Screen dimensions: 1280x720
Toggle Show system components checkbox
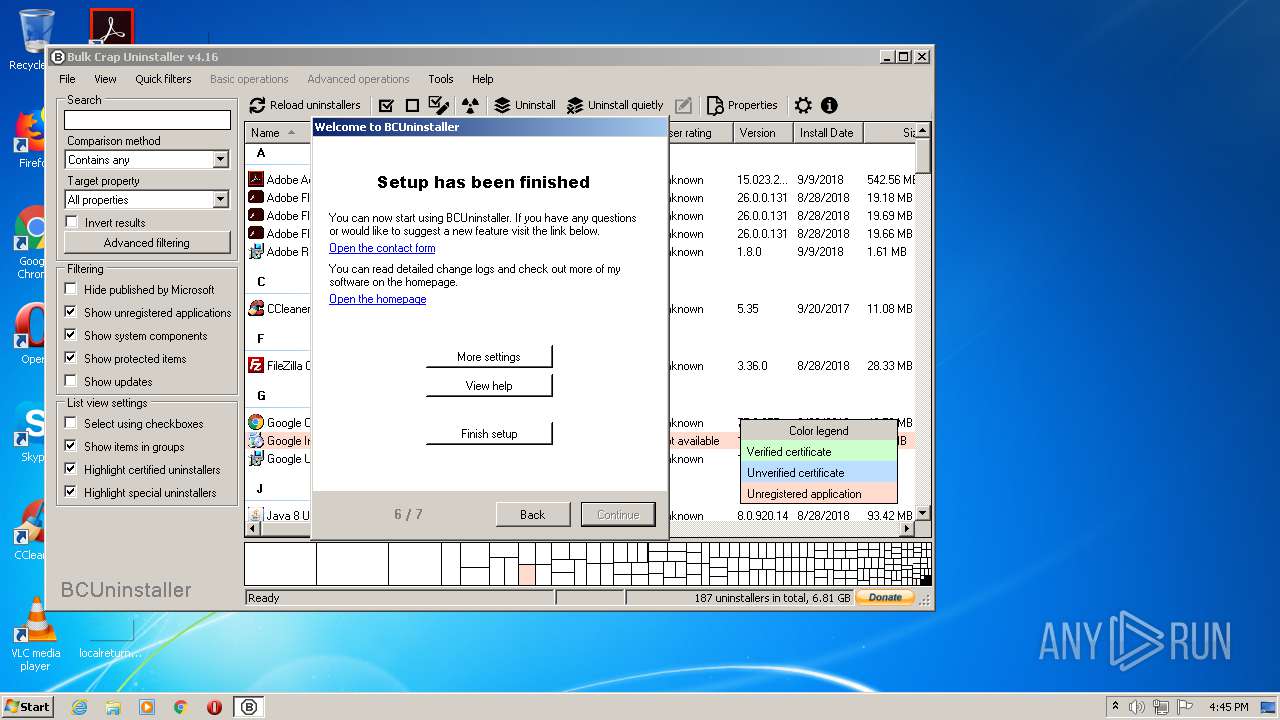point(71,335)
